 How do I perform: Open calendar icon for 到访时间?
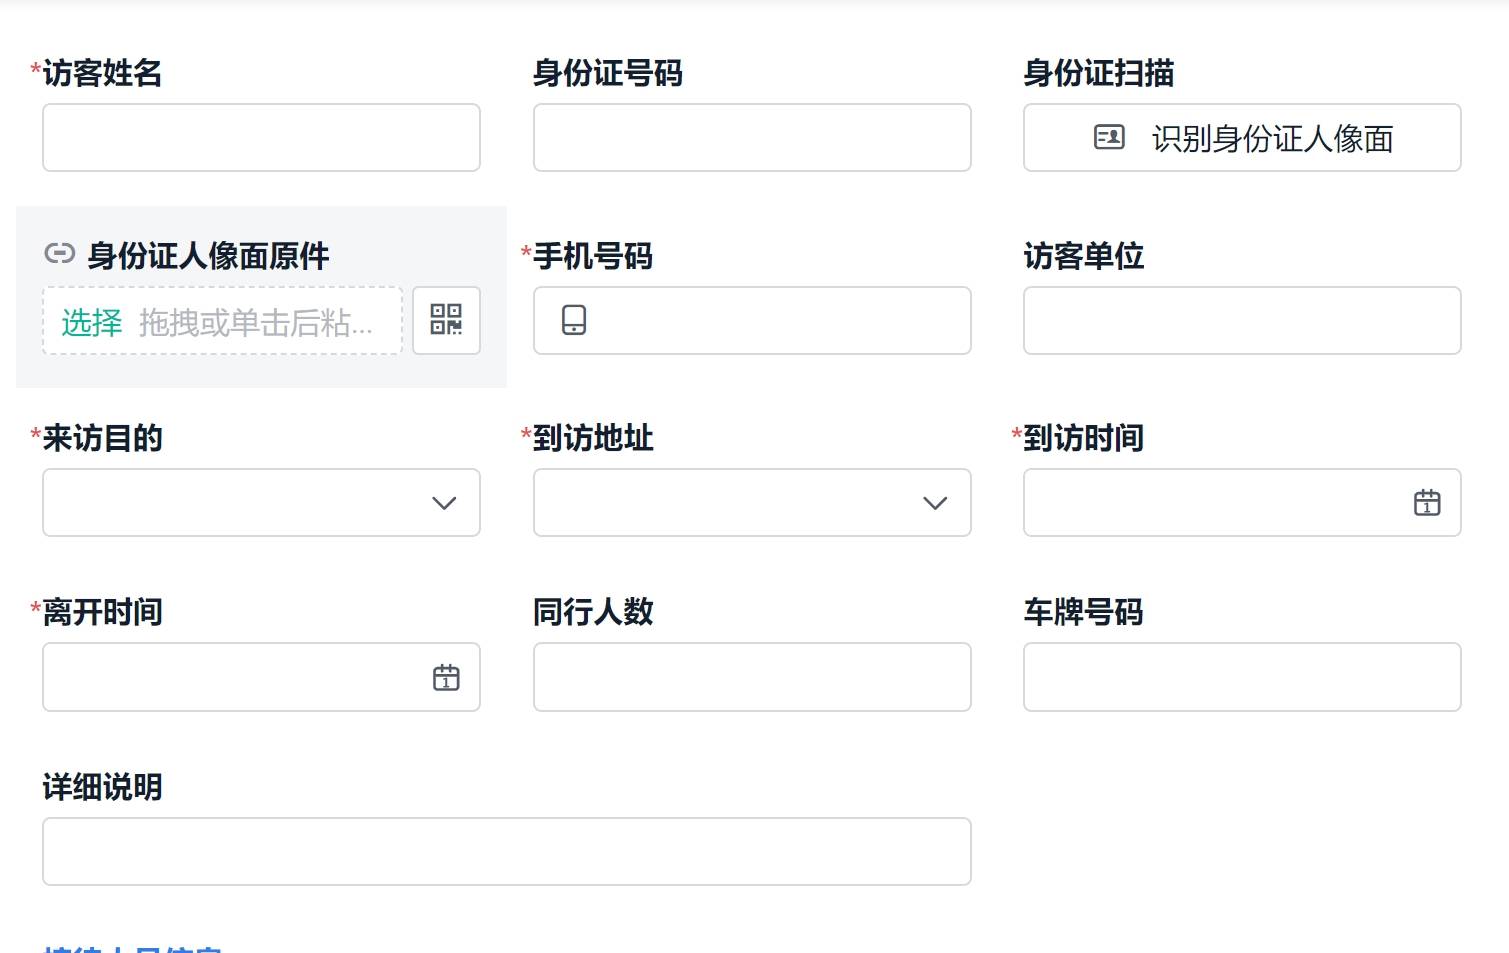click(1427, 502)
